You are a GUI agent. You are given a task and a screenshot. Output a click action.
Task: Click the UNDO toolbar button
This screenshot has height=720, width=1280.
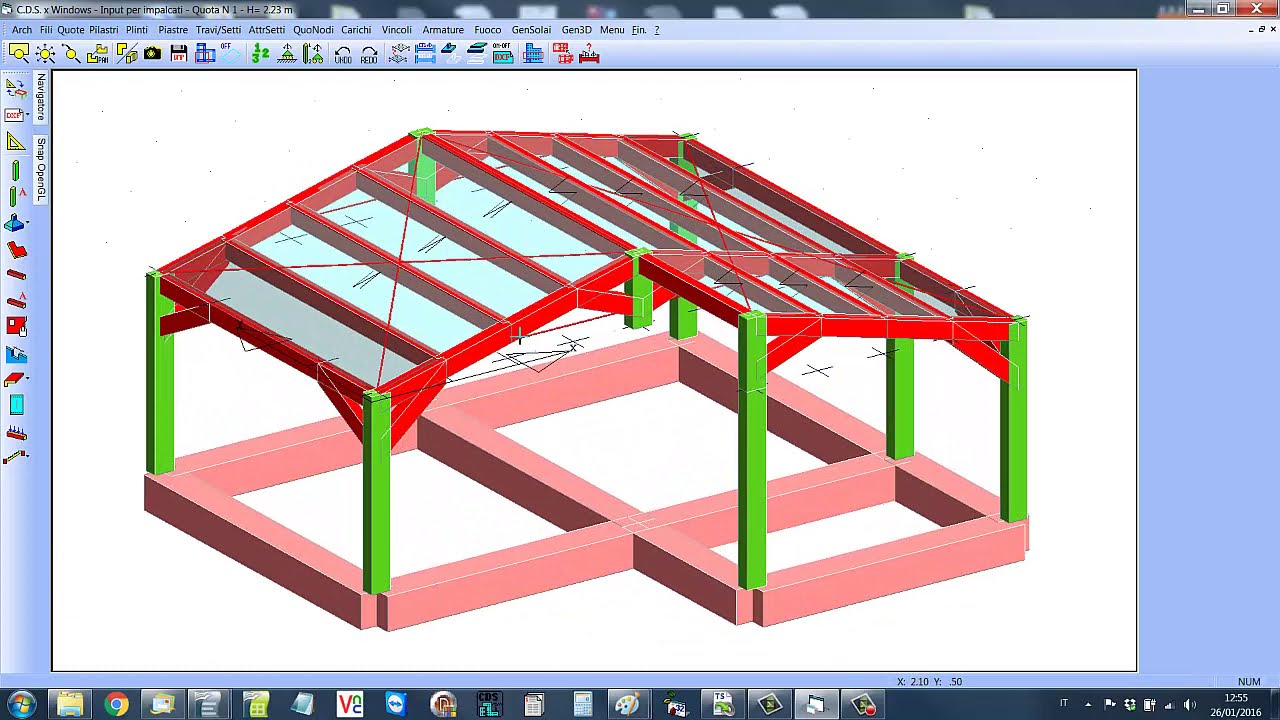click(x=343, y=54)
